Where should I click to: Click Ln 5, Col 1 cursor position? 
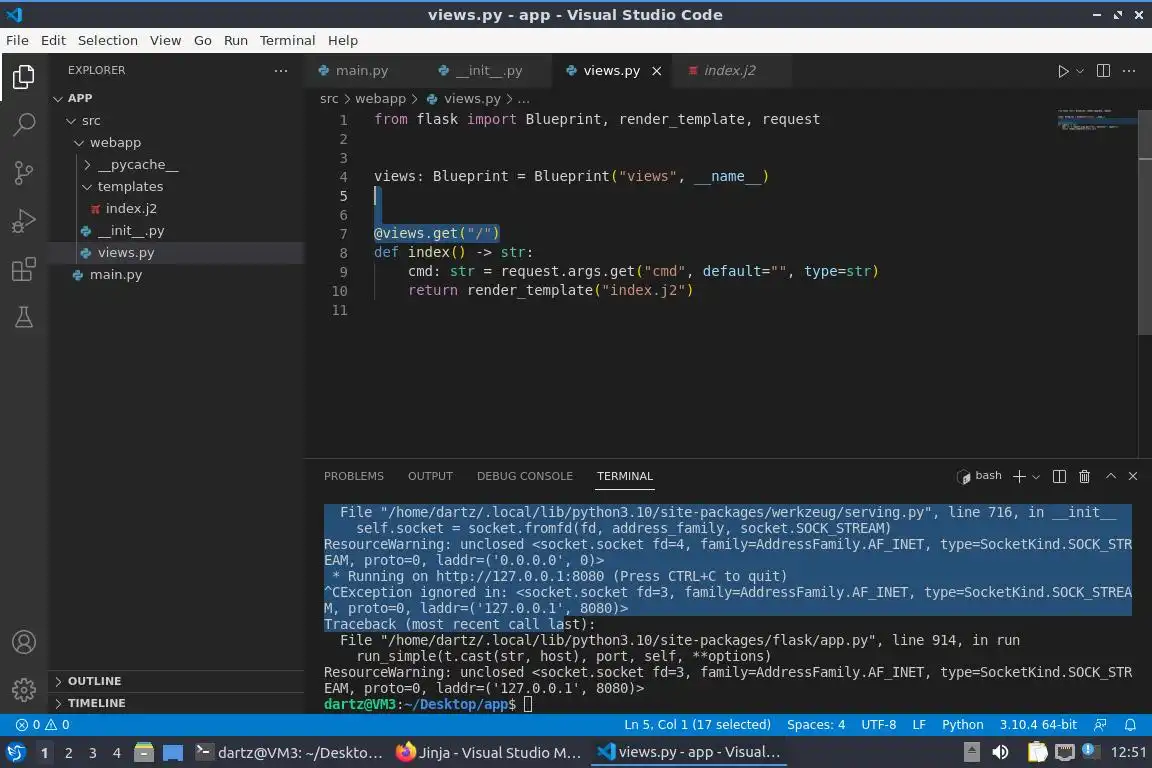tap(697, 725)
